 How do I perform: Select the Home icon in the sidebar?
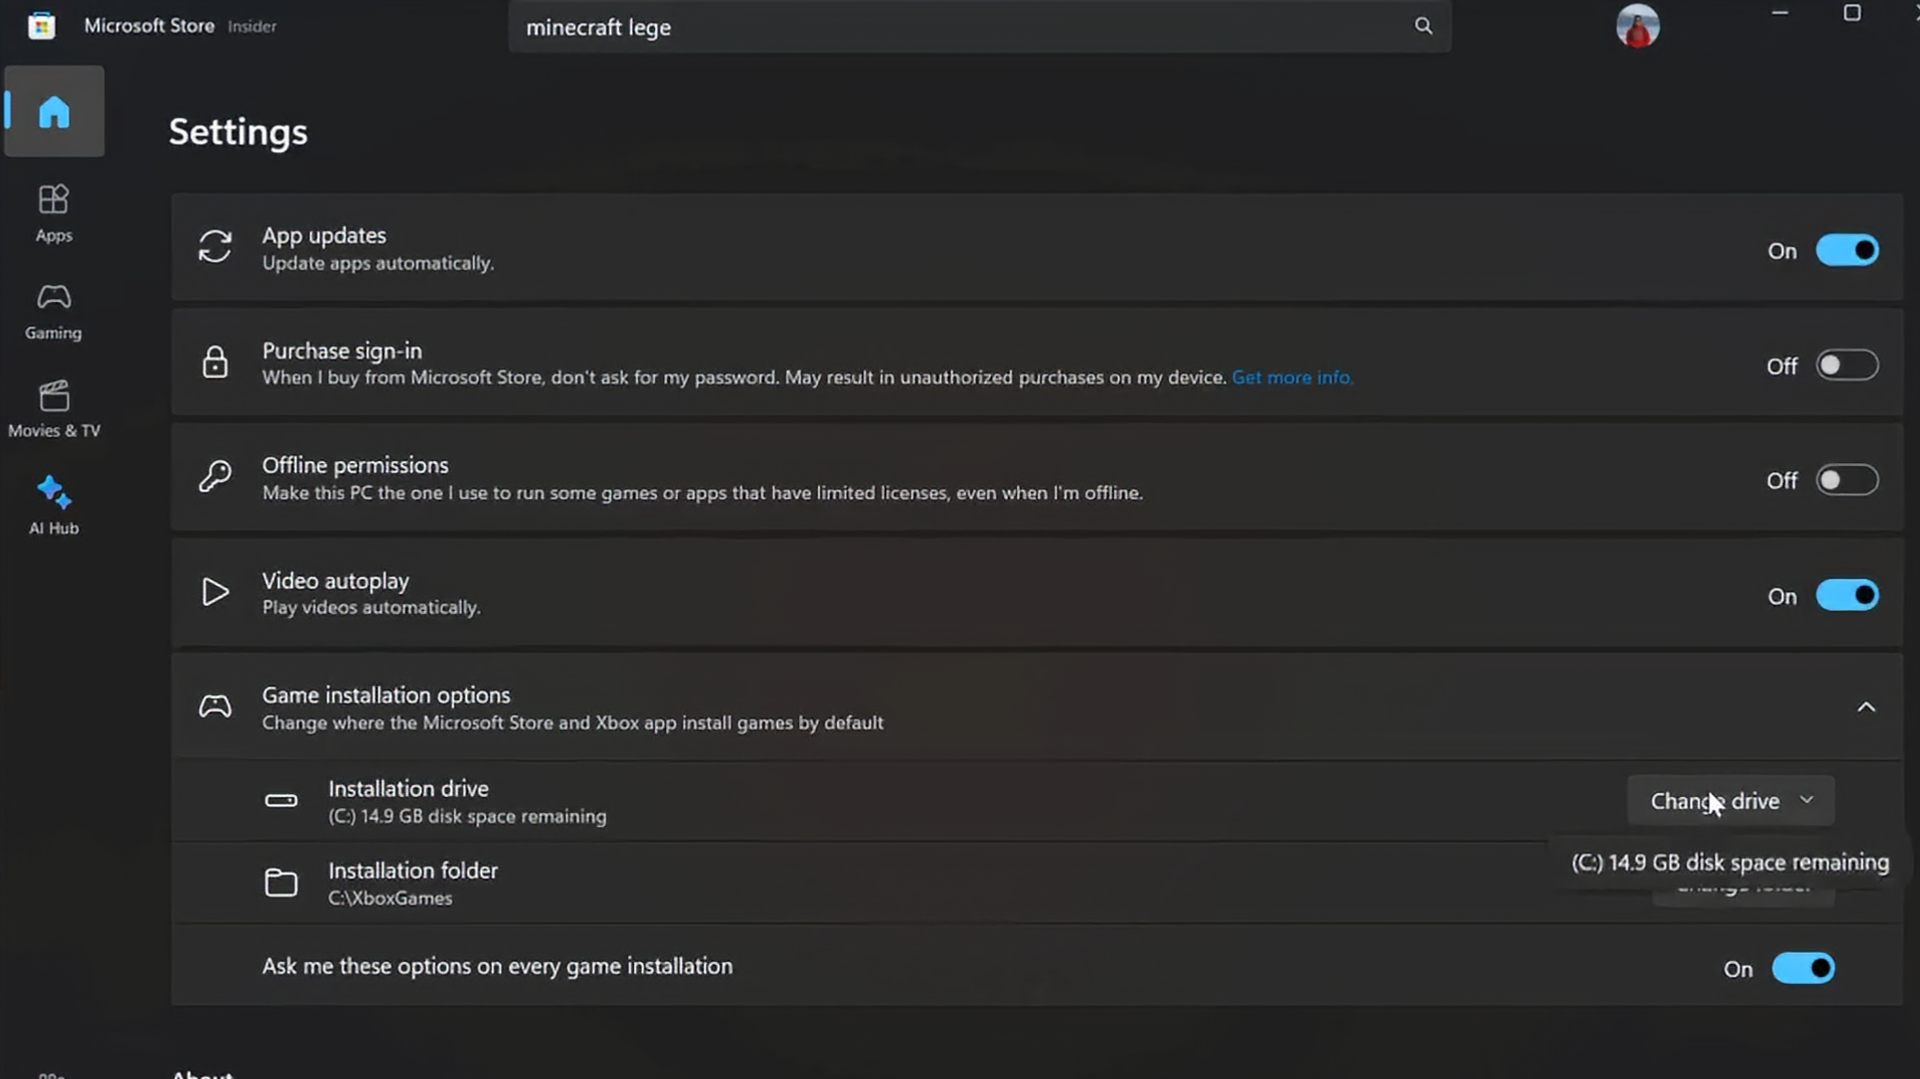[x=54, y=111]
